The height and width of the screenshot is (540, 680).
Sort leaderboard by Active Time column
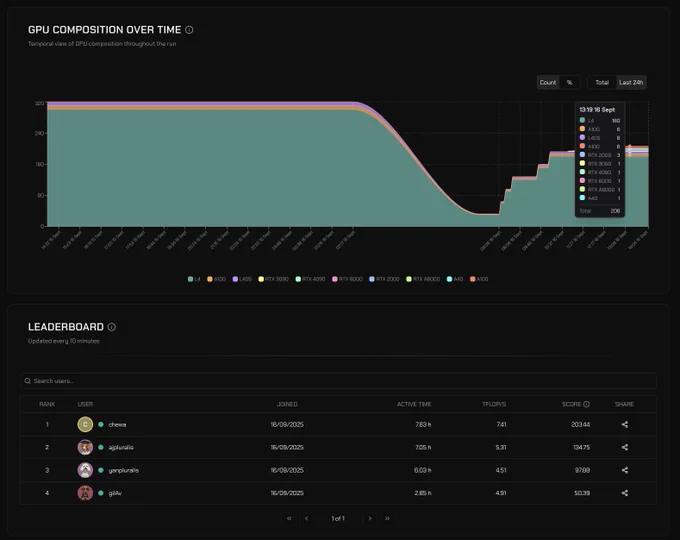(x=414, y=404)
